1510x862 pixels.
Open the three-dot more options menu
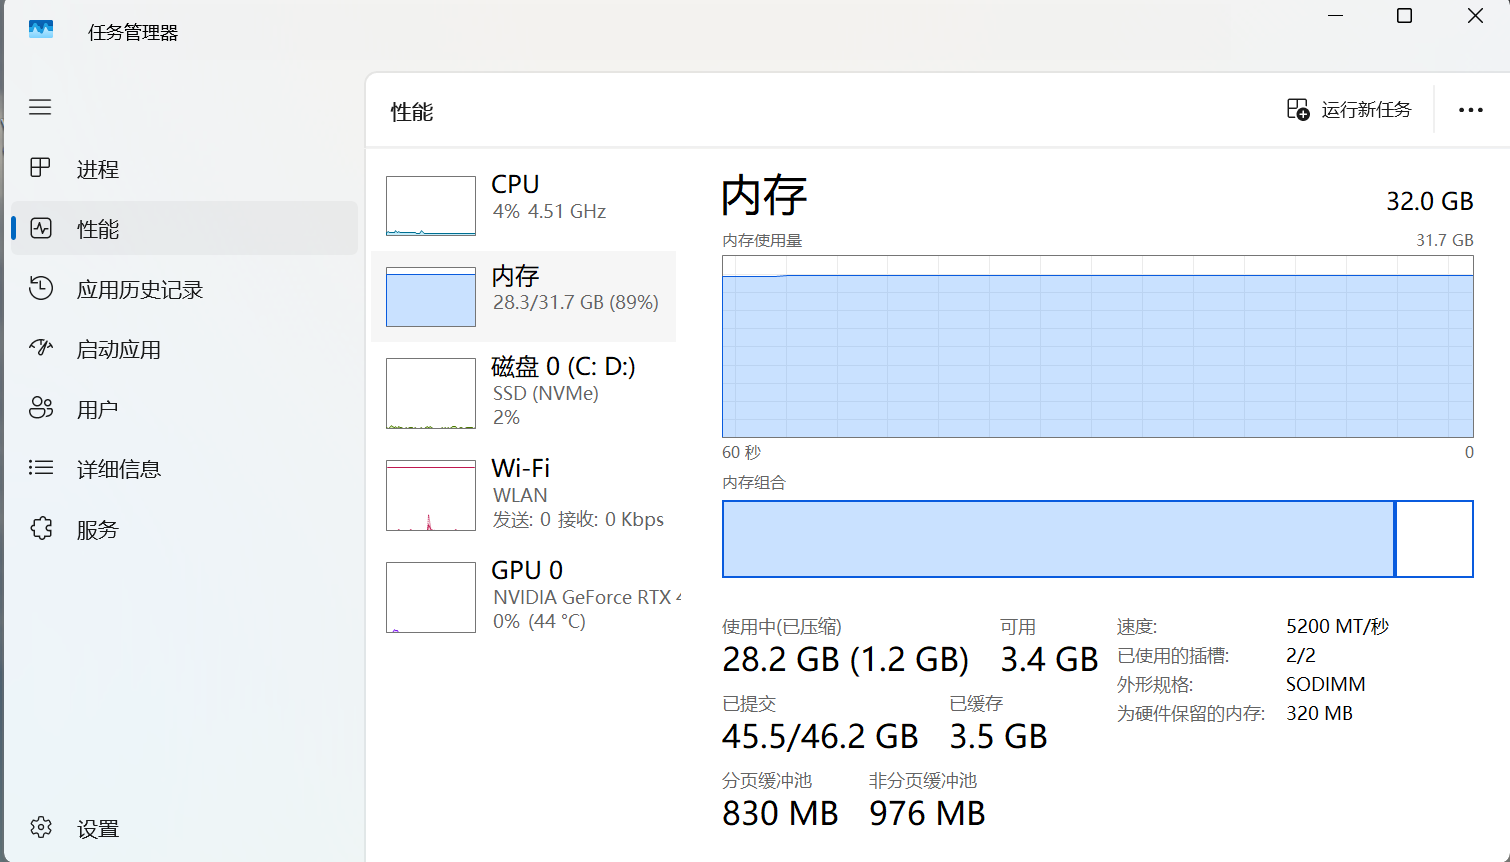[1470, 110]
